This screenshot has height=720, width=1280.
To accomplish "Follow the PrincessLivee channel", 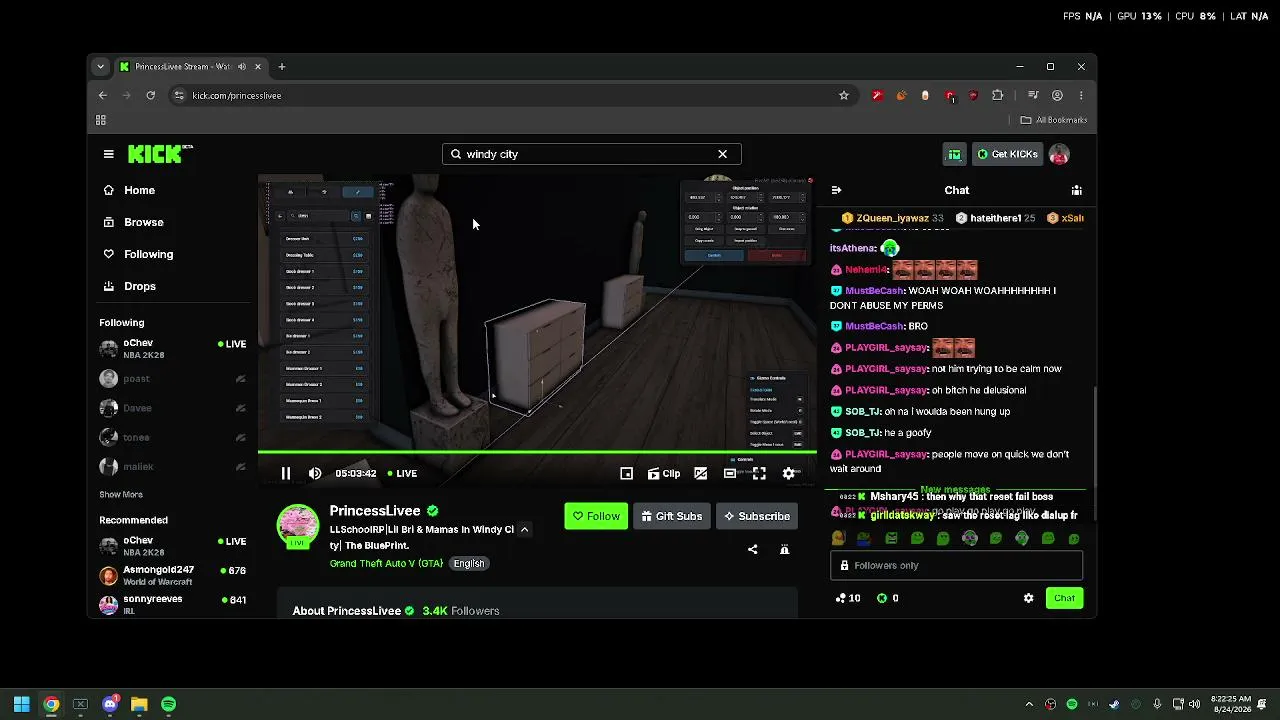I will coord(596,516).
